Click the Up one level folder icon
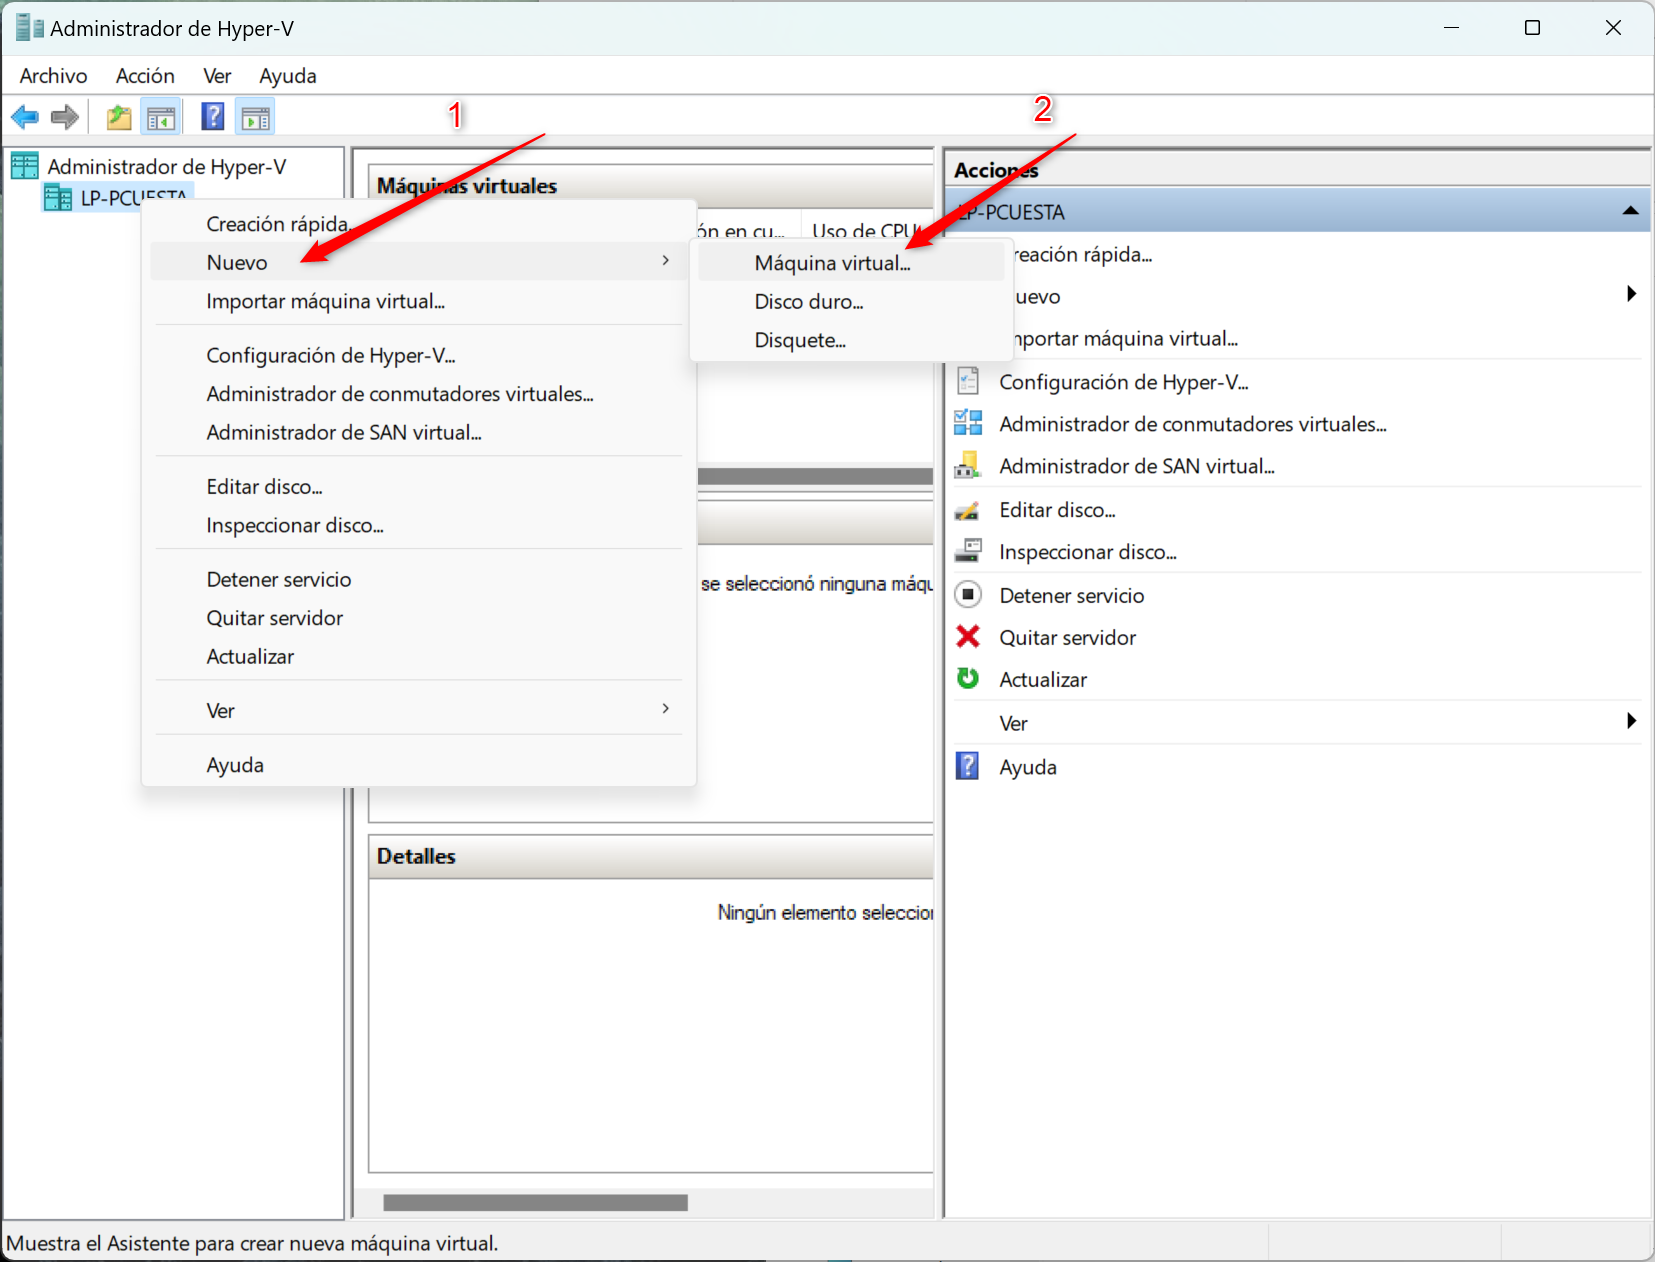 119,118
